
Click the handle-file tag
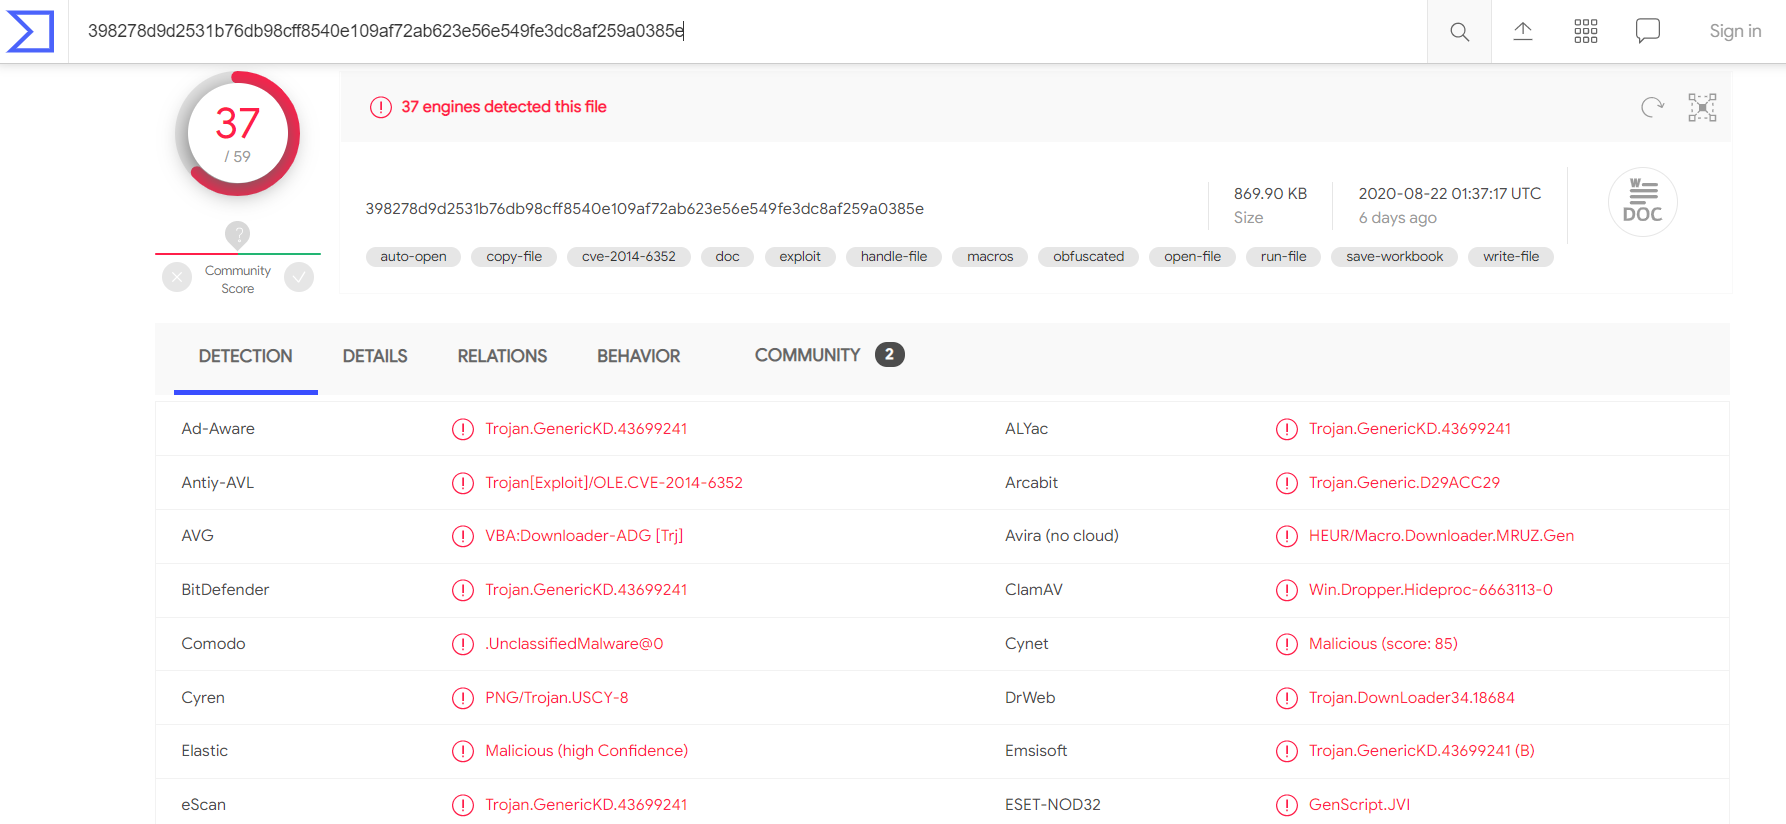click(894, 257)
